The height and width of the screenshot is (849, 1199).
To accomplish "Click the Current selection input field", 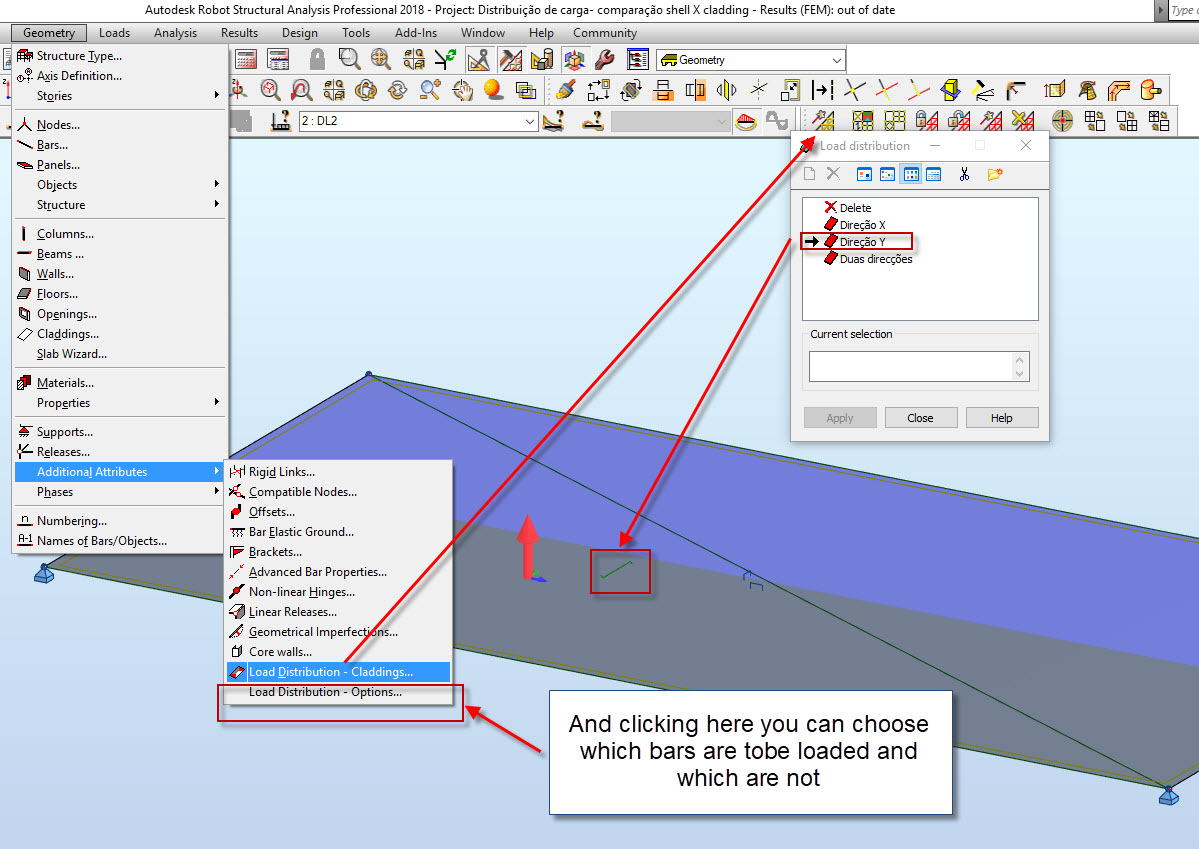I will pos(911,366).
